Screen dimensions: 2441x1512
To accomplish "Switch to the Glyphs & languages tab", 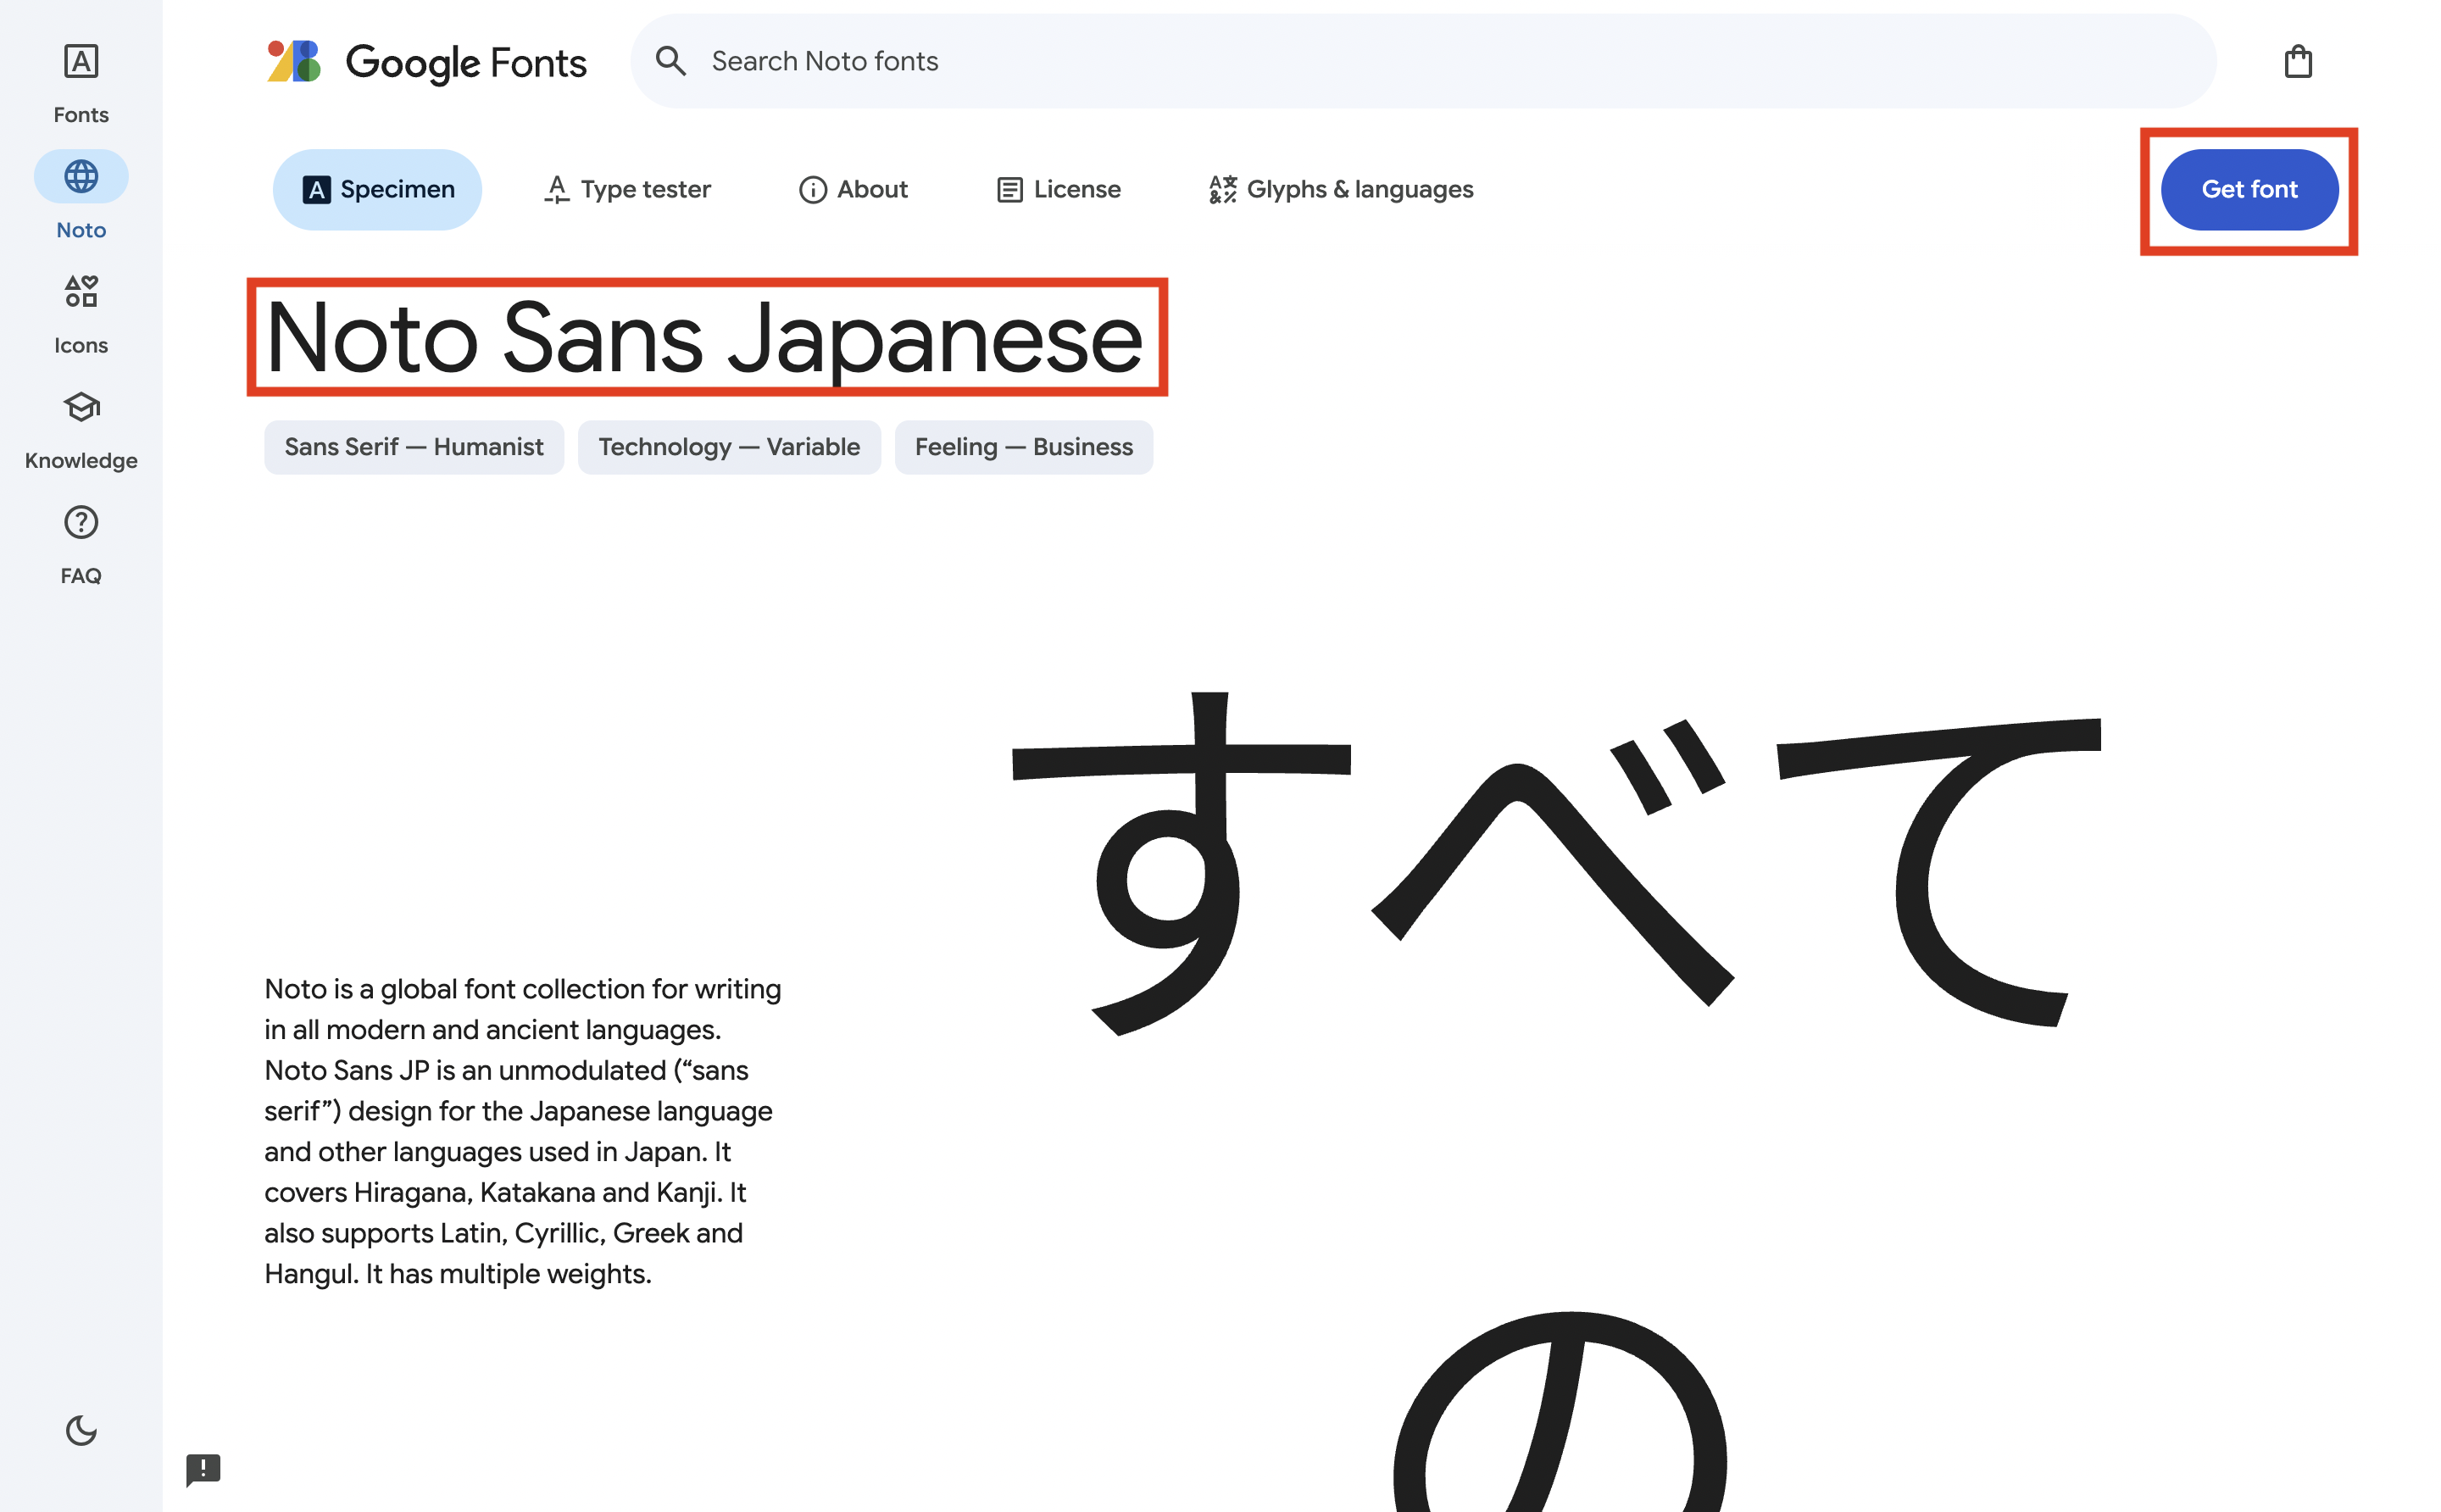I will point(1341,190).
